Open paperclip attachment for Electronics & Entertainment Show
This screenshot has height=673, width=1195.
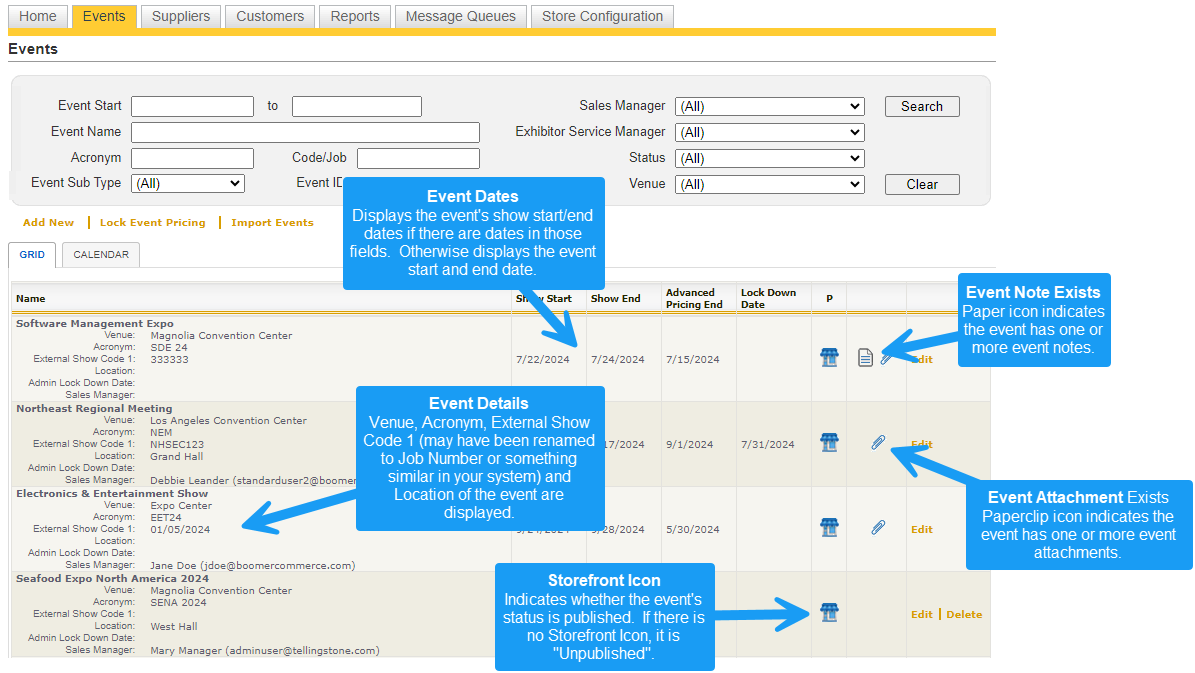point(878,527)
